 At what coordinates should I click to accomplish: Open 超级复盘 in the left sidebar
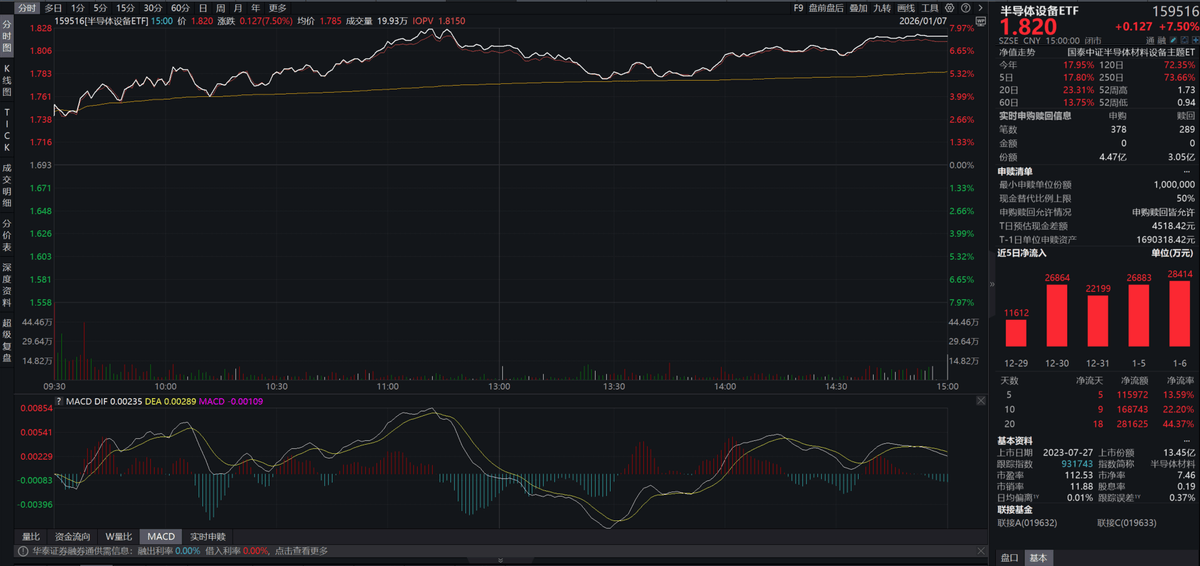[6, 340]
